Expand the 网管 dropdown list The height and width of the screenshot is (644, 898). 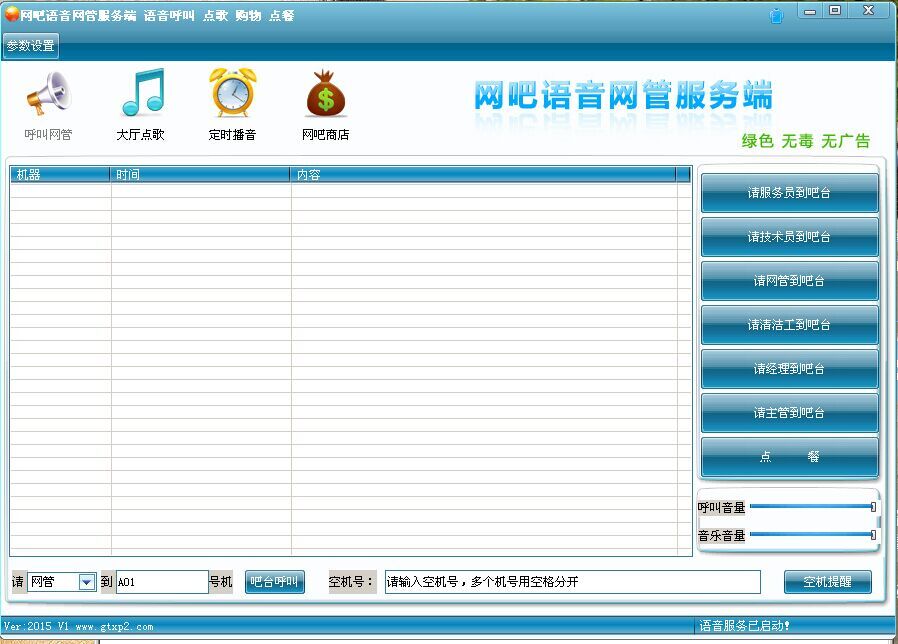tap(86, 582)
